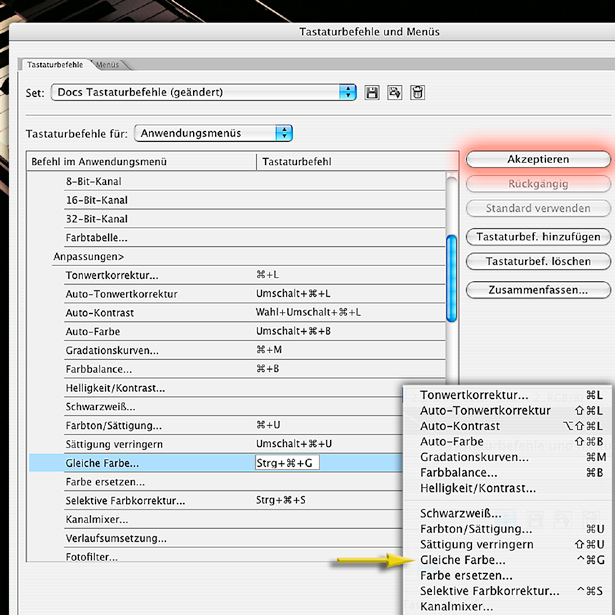Open the Set dropdown menu

pyautogui.click(x=347, y=93)
